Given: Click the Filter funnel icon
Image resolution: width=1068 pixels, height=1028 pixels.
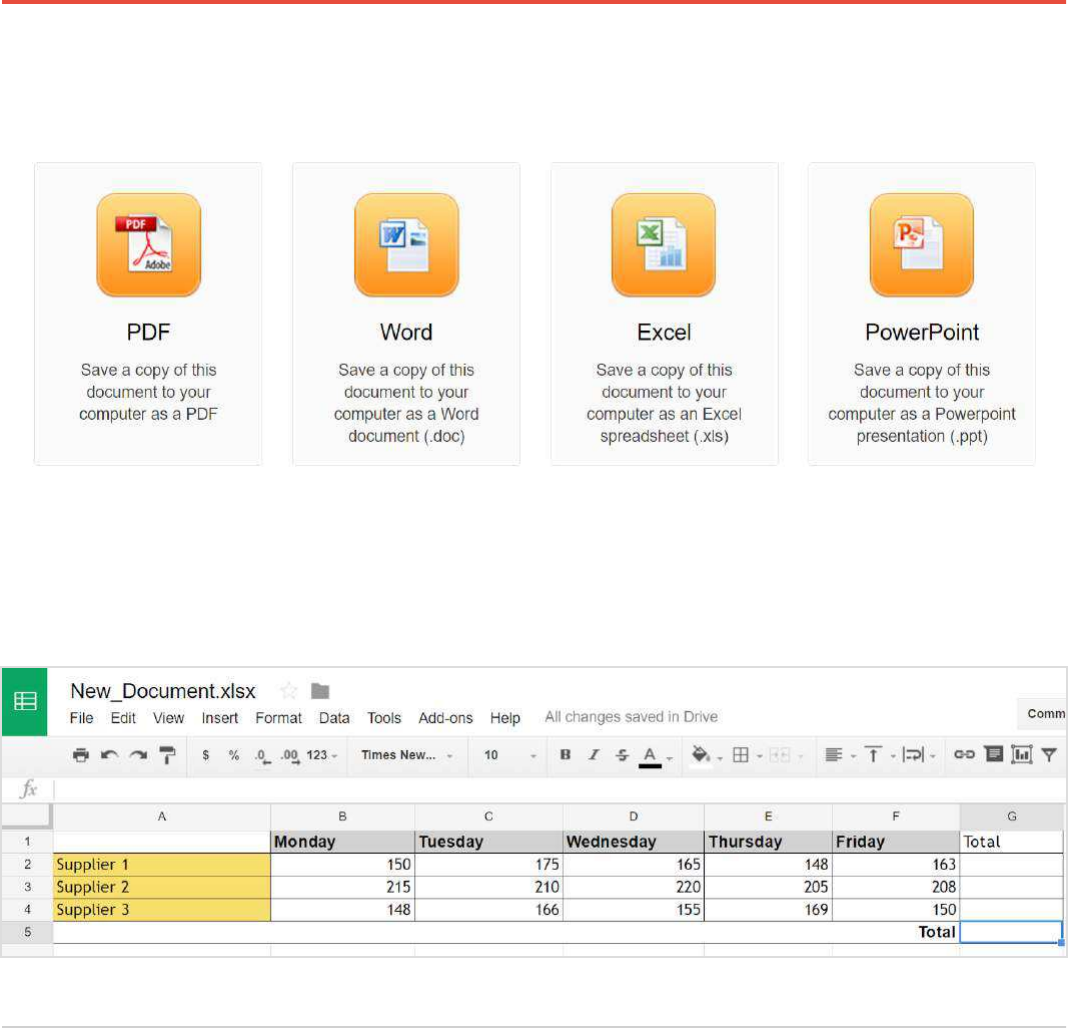Looking at the screenshot, I should [1049, 755].
